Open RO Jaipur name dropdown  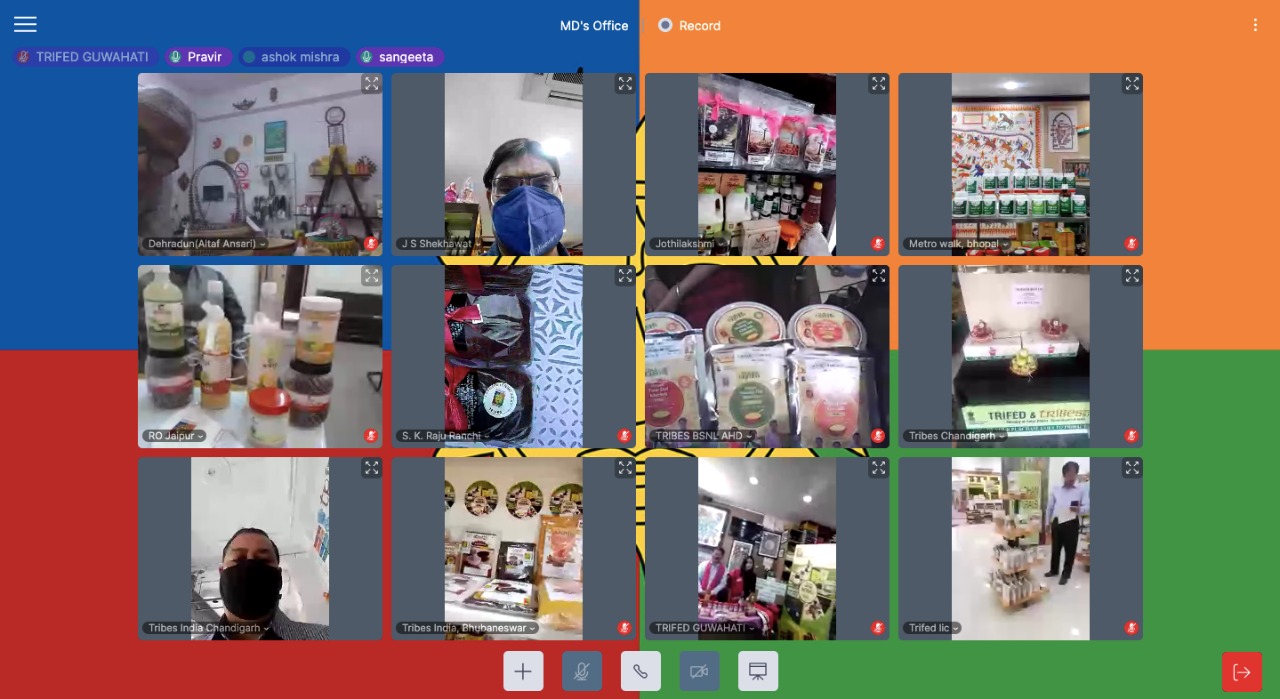[174, 436]
